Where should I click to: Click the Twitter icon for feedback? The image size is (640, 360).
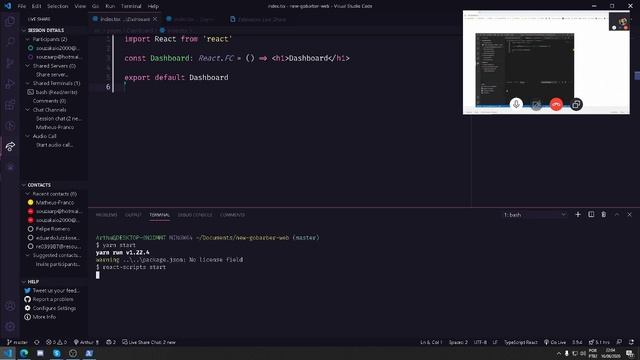tap(27, 291)
